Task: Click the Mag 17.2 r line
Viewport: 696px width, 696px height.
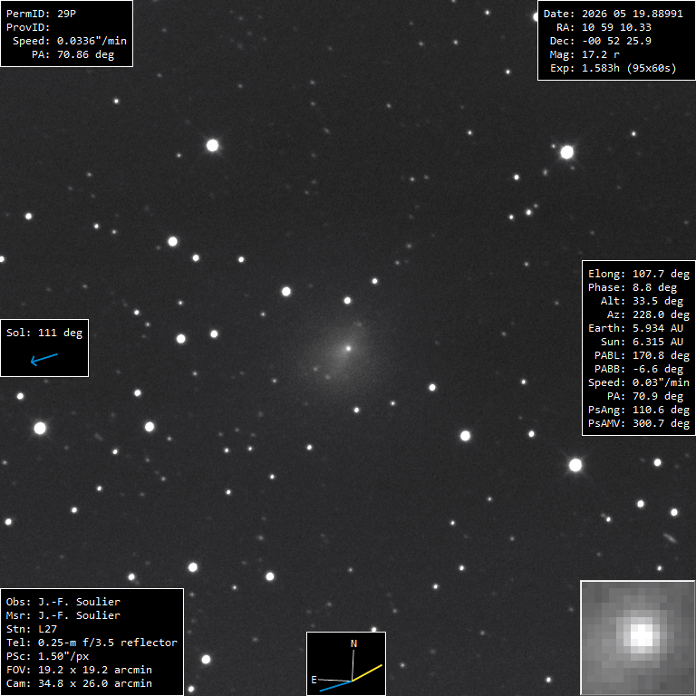Action: tap(585, 55)
